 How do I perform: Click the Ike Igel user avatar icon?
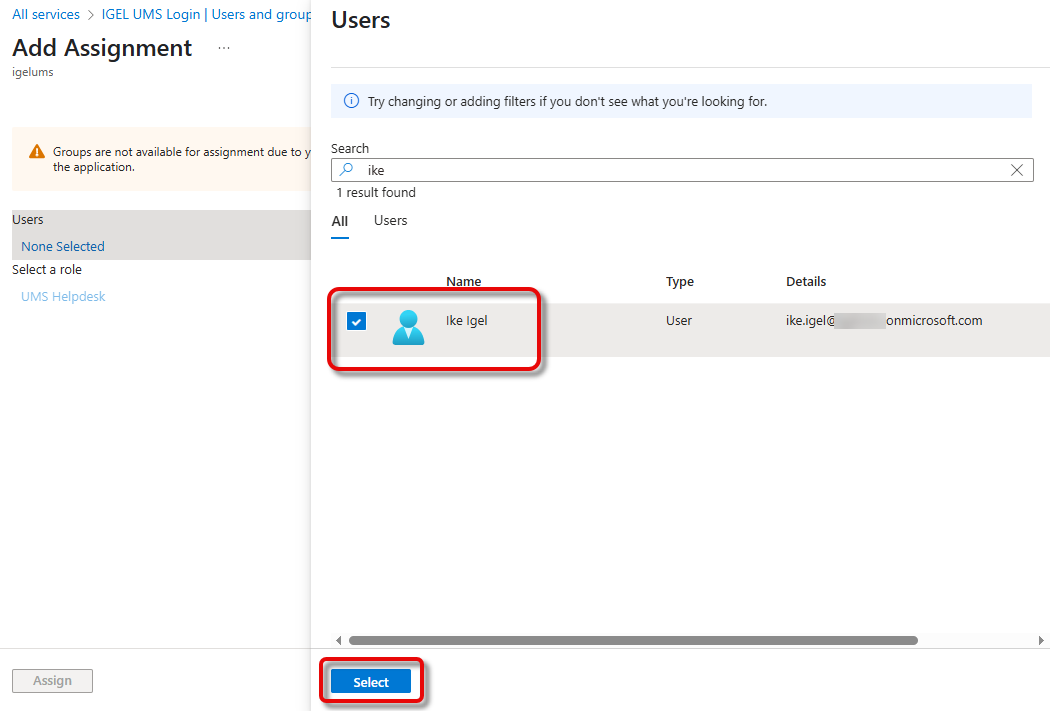[x=408, y=327]
